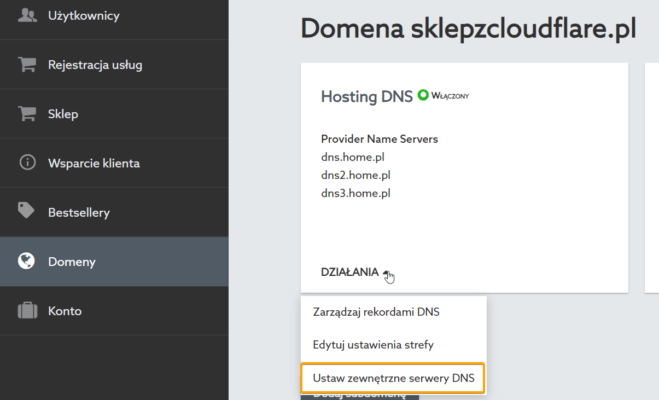The height and width of the screenshot is (400, 659).
Task: Click the Konto briefcase icon
Action: click(x=28, y=310)
